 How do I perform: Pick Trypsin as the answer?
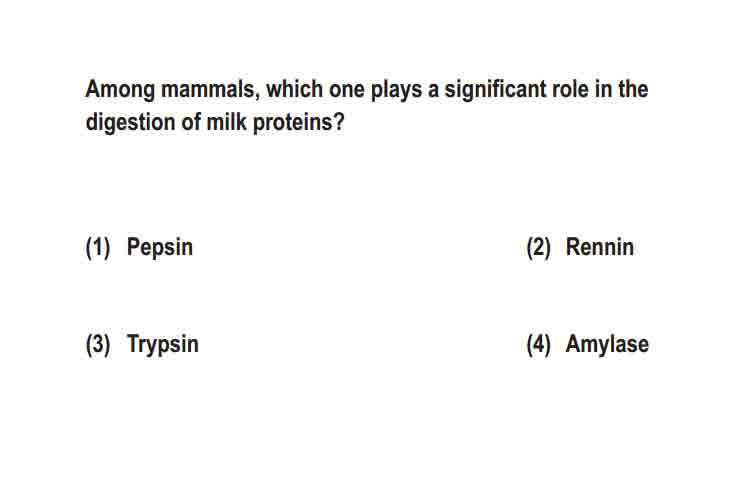coord(163,344)
